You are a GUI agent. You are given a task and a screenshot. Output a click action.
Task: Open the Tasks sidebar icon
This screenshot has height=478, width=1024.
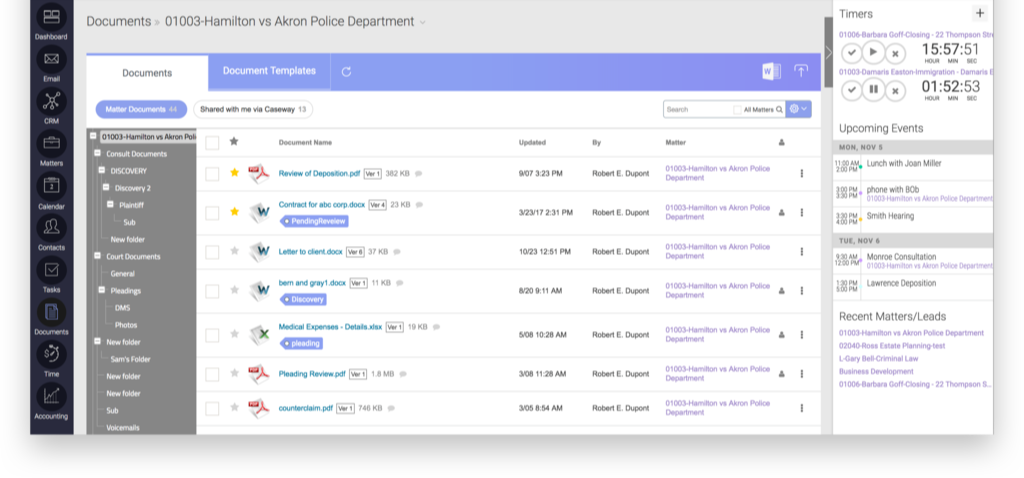pyautogui.click(x=51, y=270)
